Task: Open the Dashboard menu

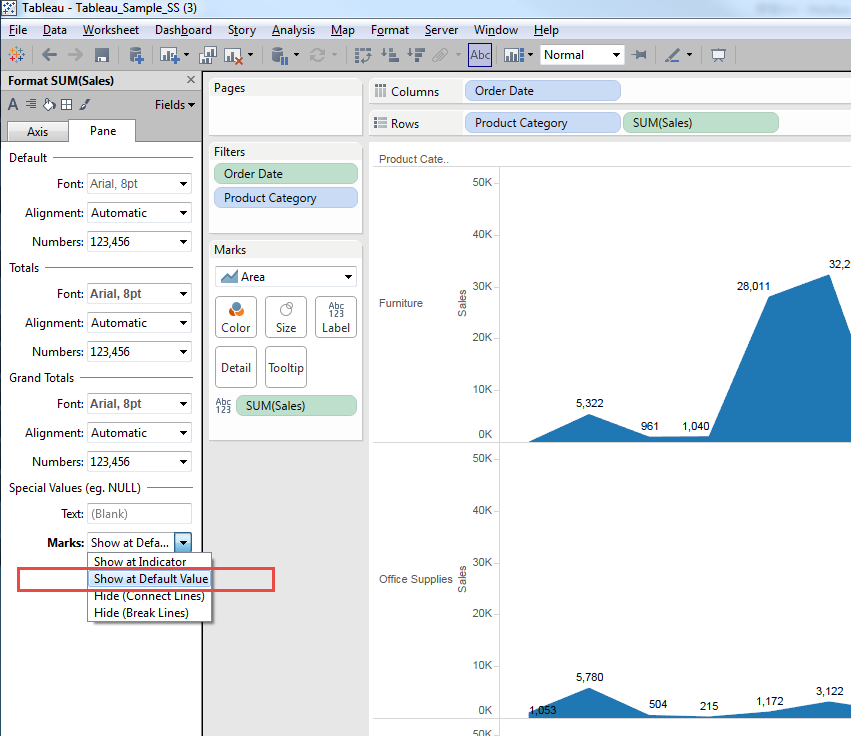Action: (x=183, y=30)
